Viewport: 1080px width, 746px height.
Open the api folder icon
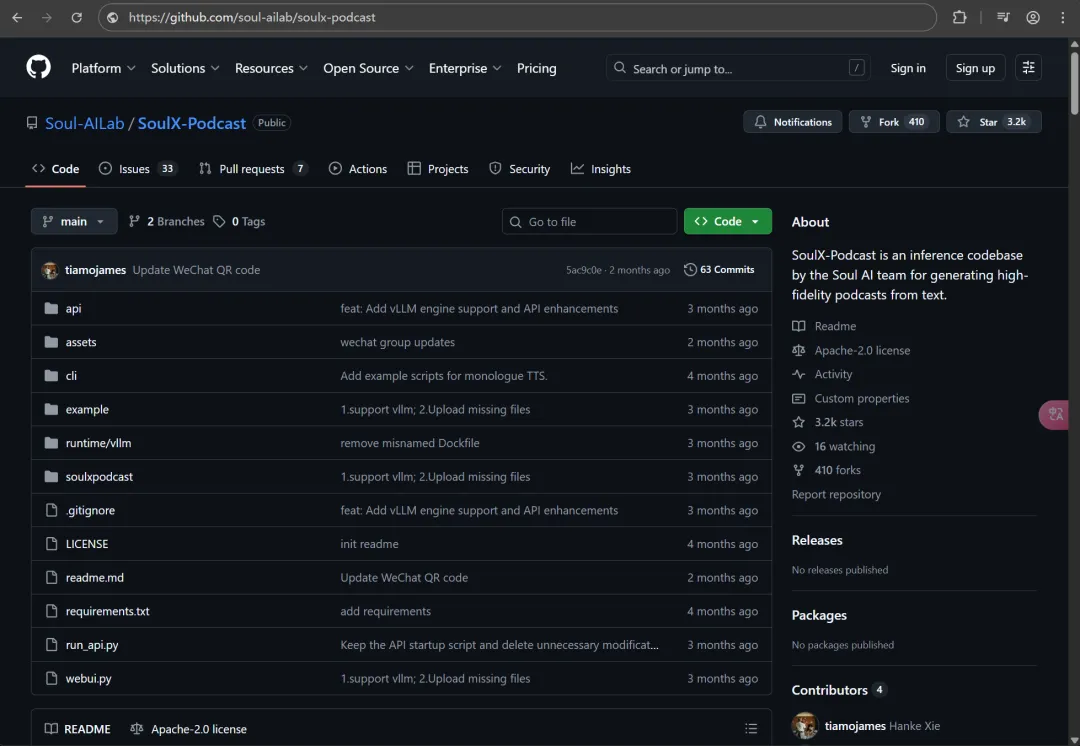pyautogui.click(x=51, y=309)
